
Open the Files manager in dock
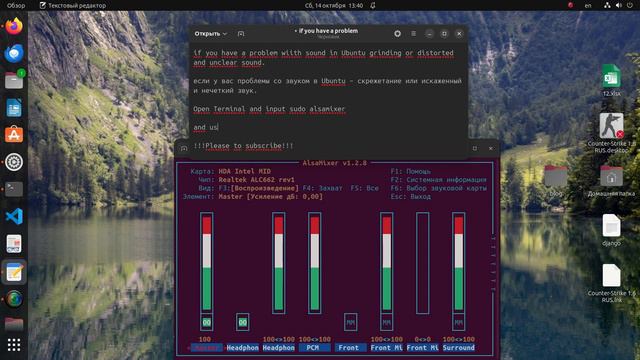(14, 80)
